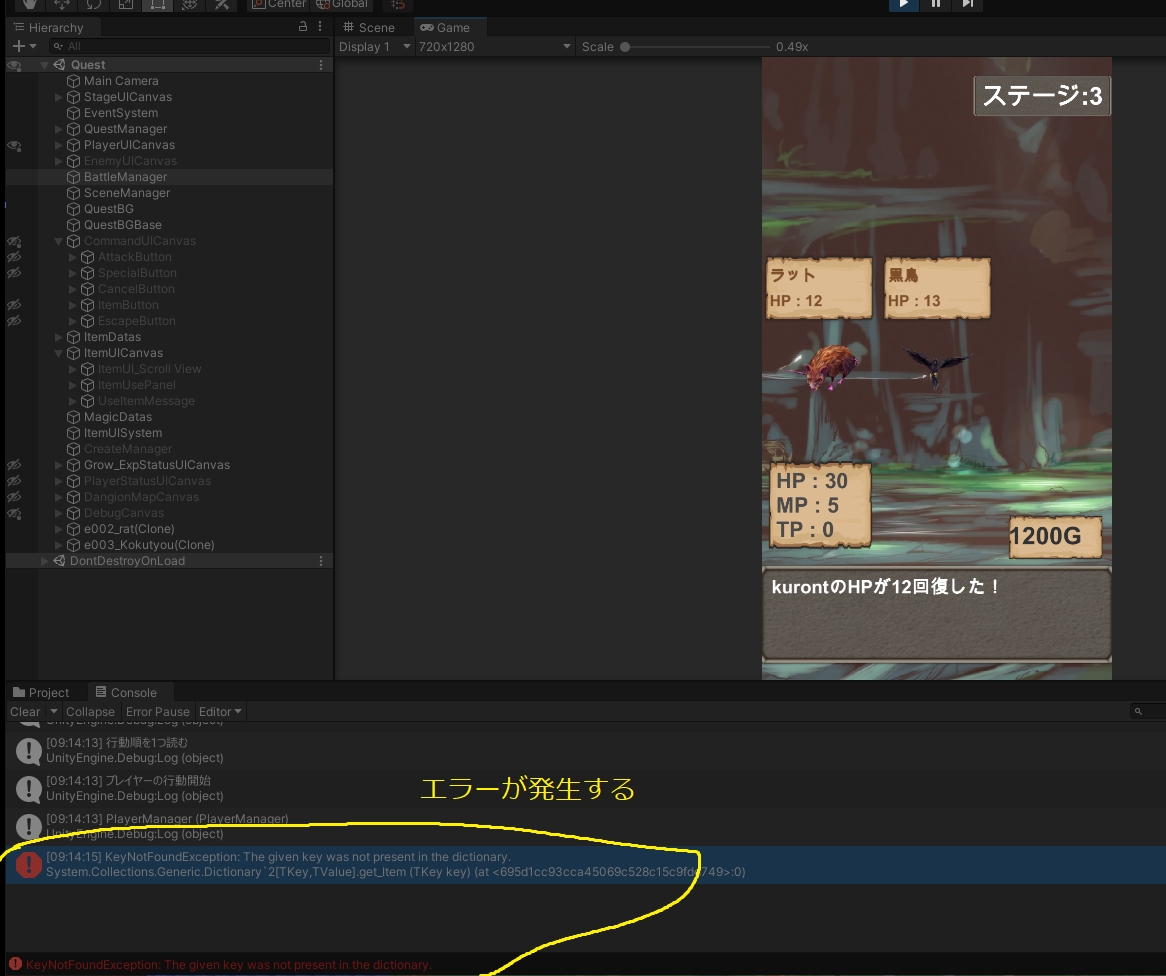Image resolution: width=1166 pixels, height=976 pixels.
Task: Expand the e002_rat(Clone) object
Action: tap(59, 529)
